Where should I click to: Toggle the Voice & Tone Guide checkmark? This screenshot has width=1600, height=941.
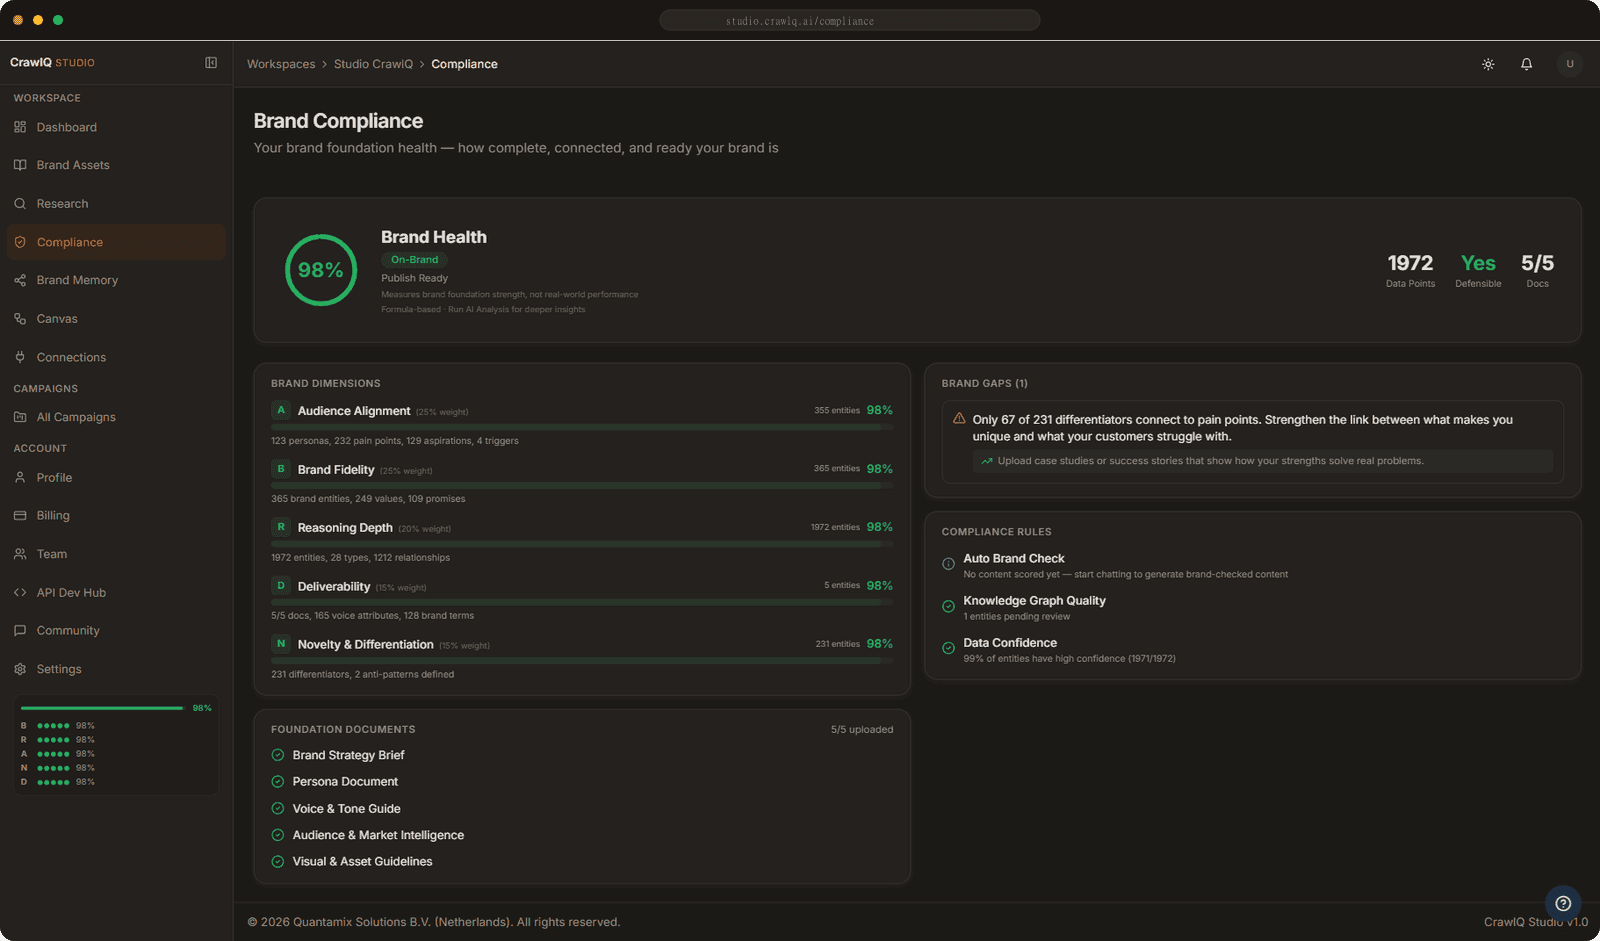277,808
